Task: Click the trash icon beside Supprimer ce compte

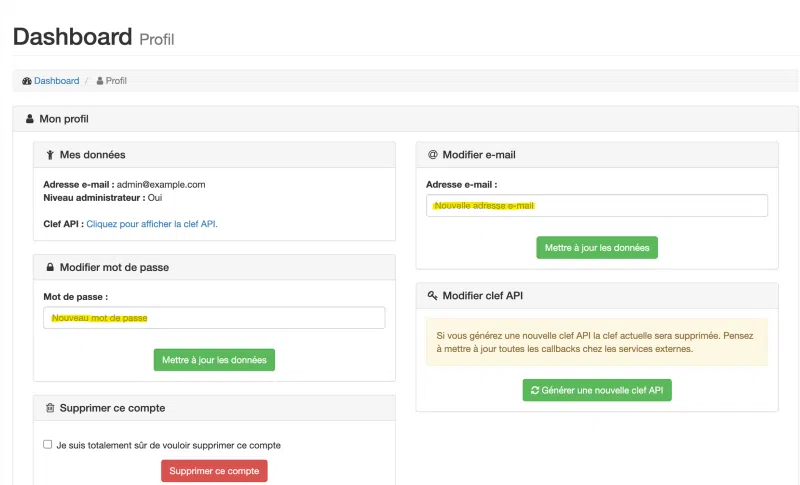Action: (x=50, y=408)
